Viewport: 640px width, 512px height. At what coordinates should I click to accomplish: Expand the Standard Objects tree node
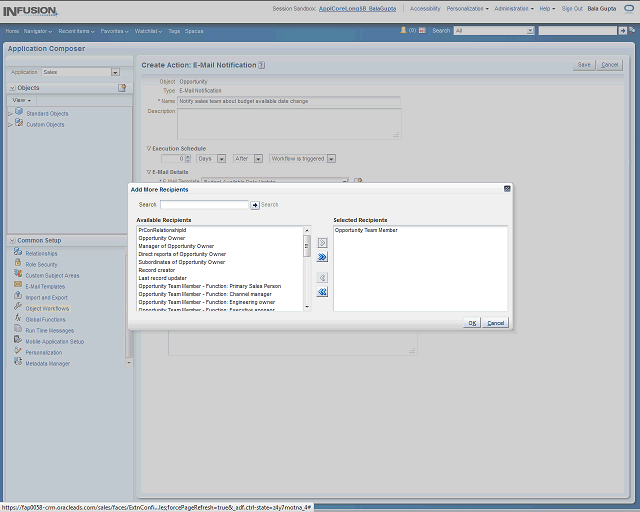(x=10, y=113)
